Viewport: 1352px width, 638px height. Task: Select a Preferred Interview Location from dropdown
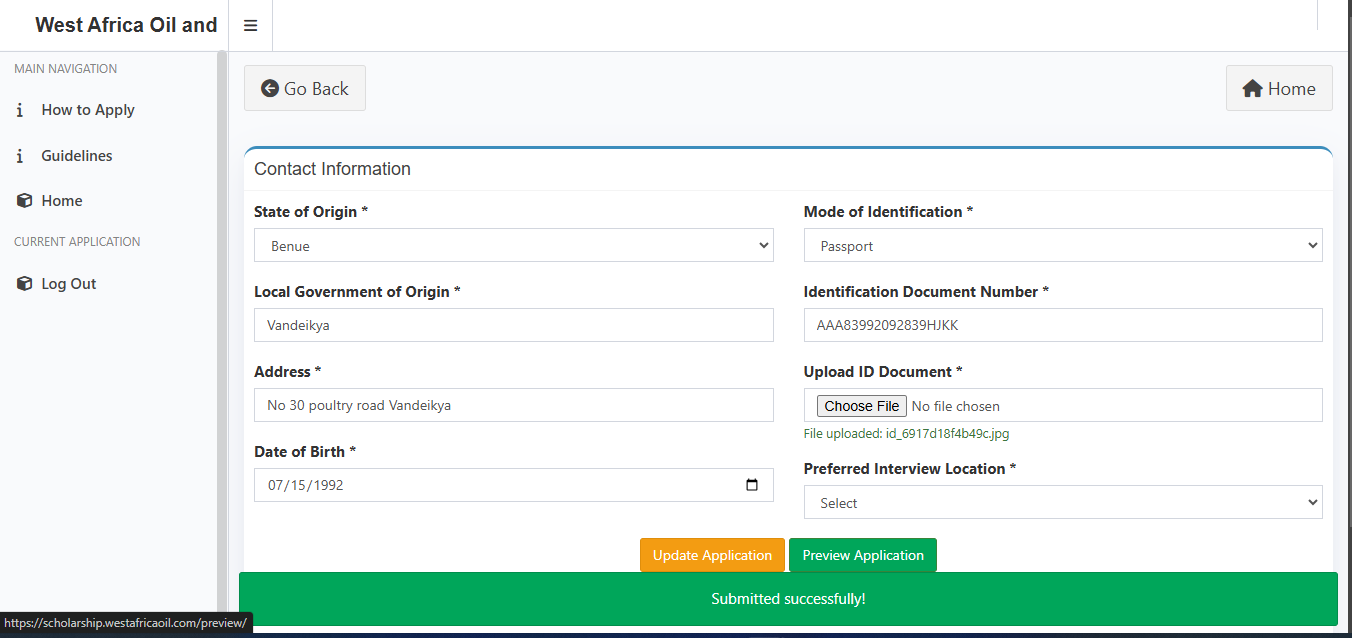tap(1062, 503)
